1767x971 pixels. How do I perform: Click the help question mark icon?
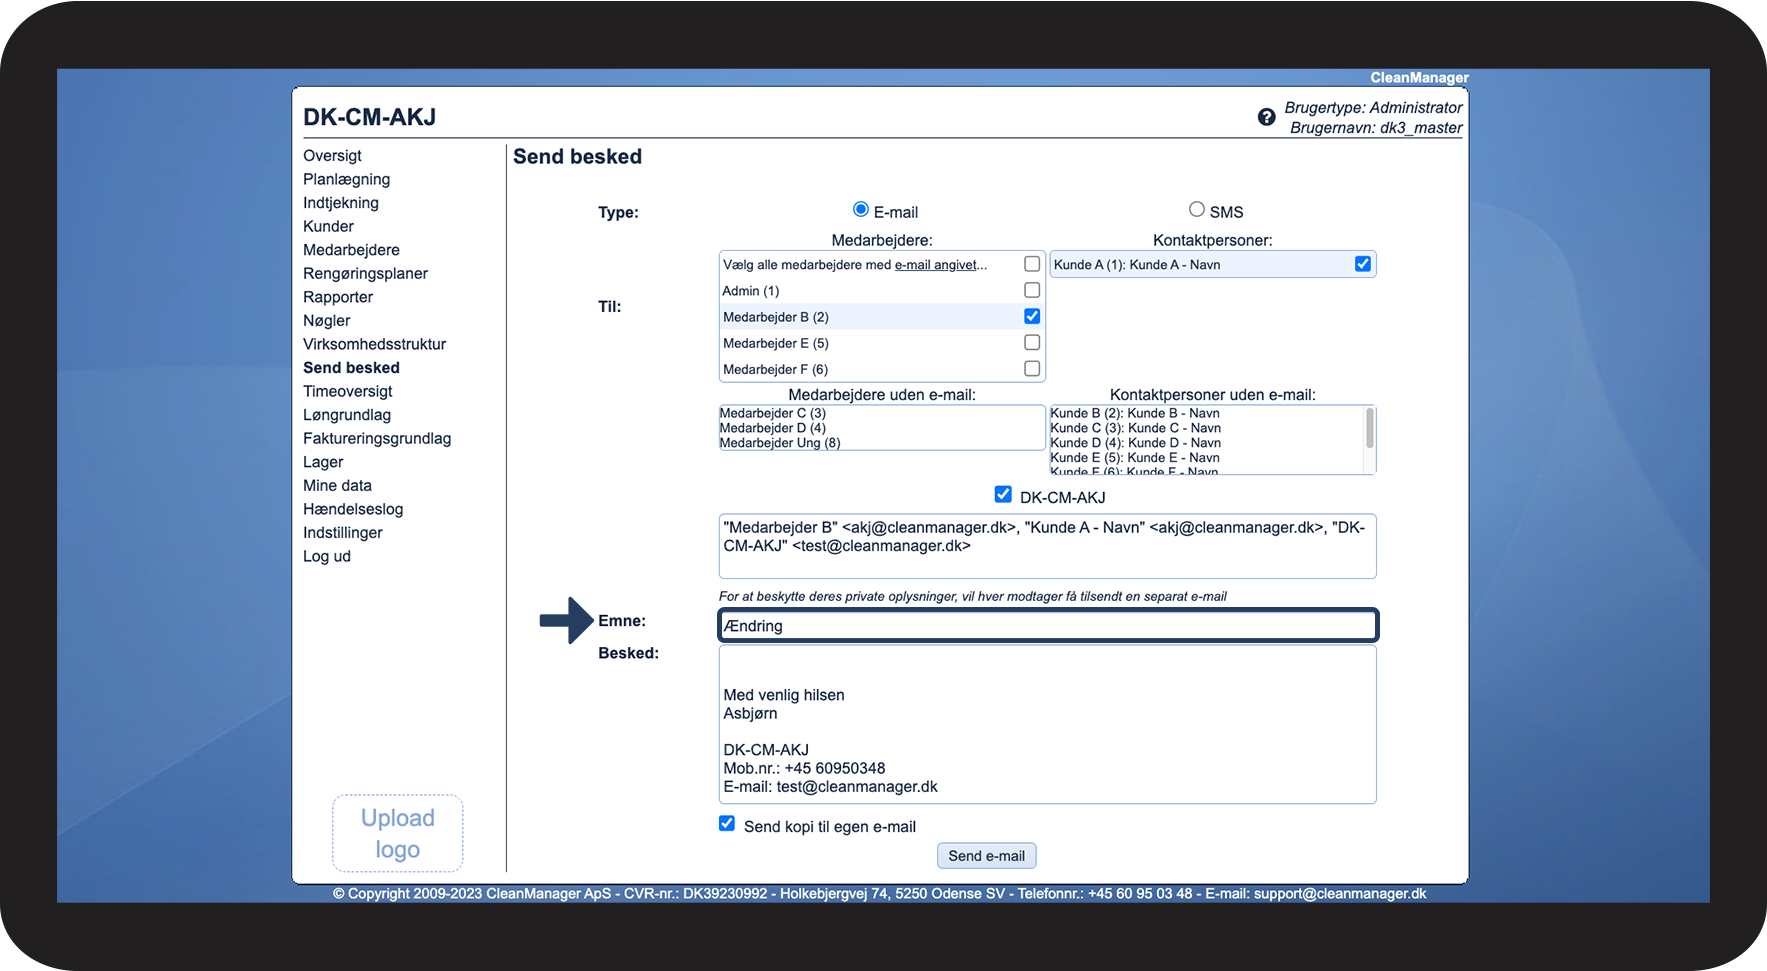pyautogui.click(x=1266, y=117)
